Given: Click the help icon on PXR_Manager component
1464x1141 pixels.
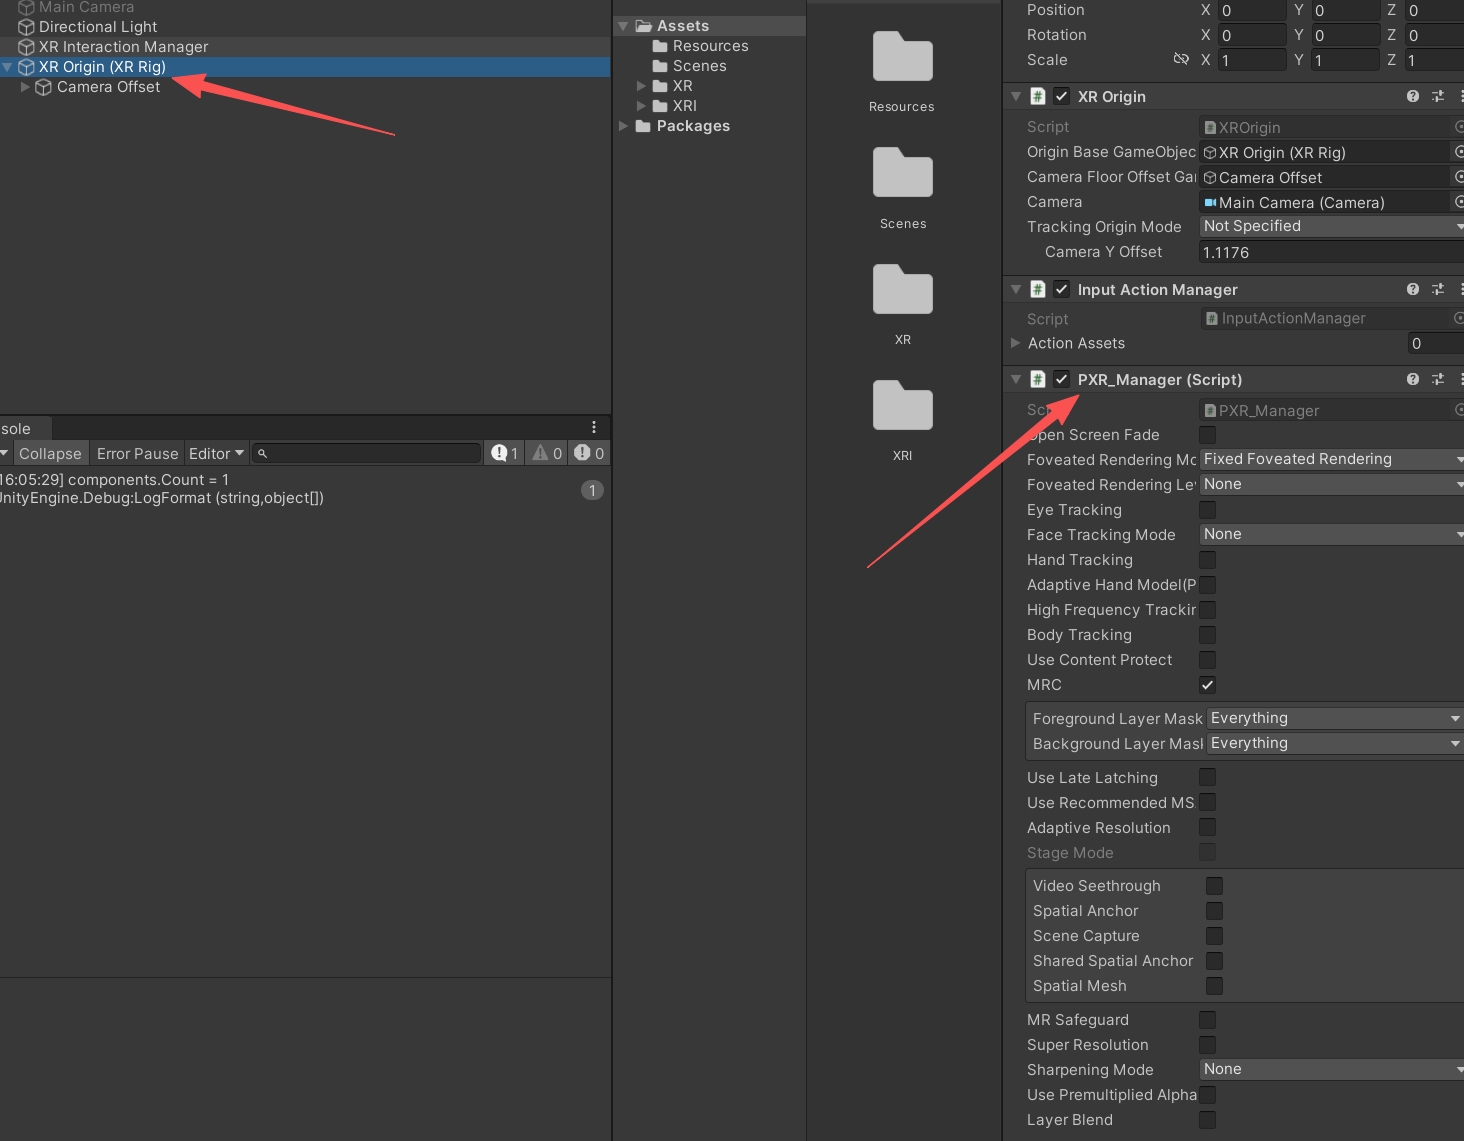Looking at the screenshot, I should pos(1412,380).
